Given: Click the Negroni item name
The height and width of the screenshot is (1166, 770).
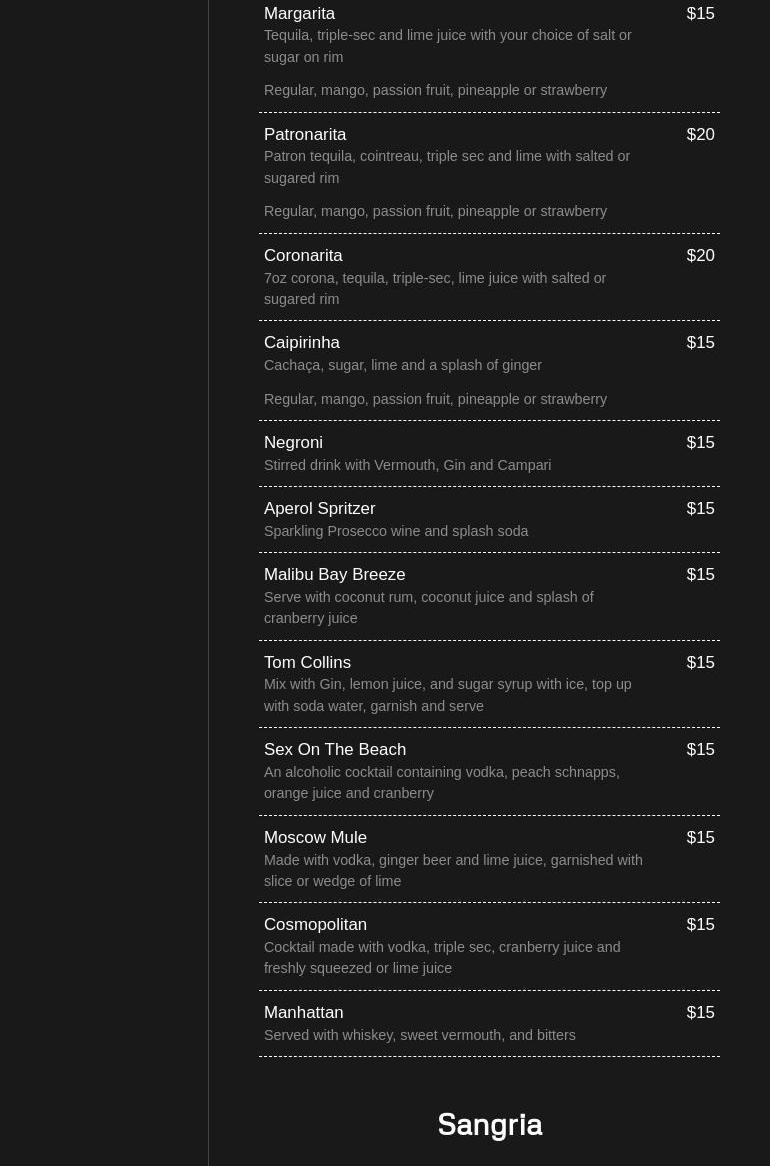Looking at the screenshot, I should [x=293, y=443].
